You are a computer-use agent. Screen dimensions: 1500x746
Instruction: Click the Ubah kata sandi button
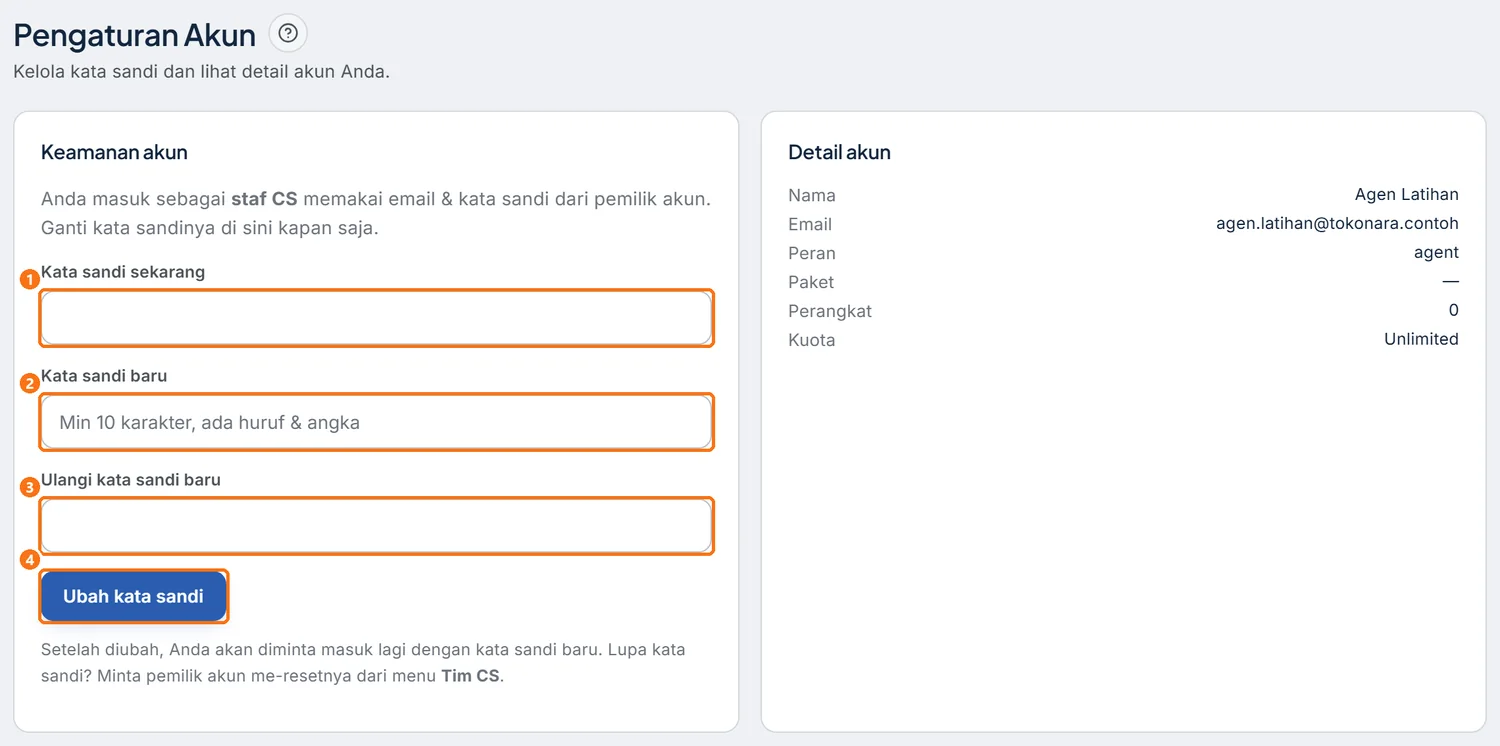click(x=133, y=596)
